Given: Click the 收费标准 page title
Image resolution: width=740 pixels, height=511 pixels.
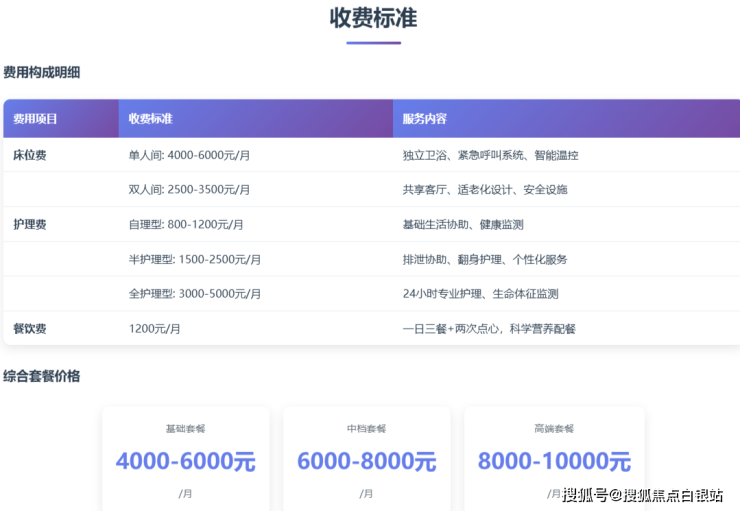Looking at the screenshot, I should coord(373,18).
